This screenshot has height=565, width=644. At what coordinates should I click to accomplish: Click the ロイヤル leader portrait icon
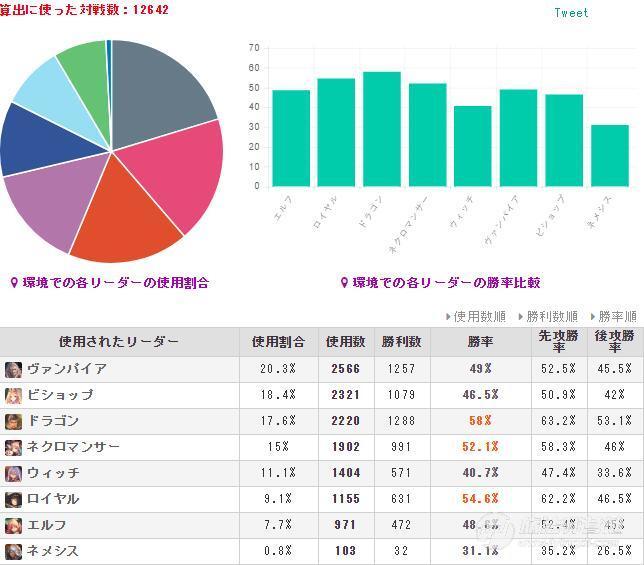click(x=13, y=499)
